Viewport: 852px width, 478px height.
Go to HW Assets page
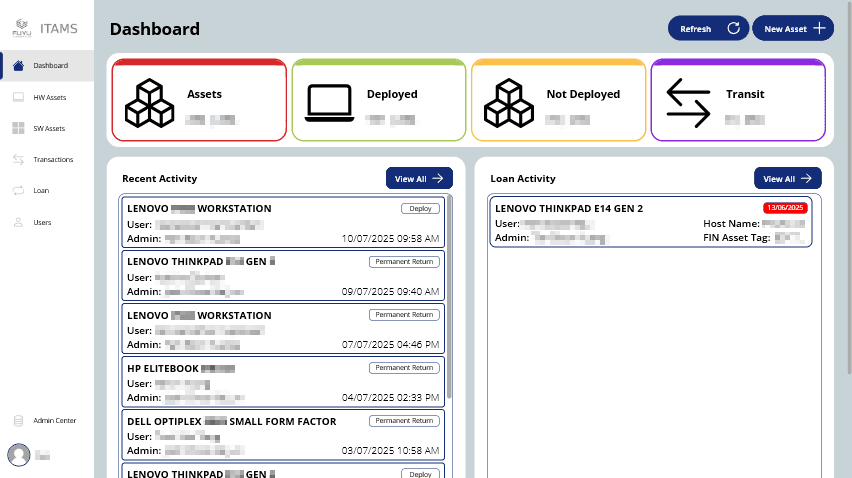[x=47, y=97]
